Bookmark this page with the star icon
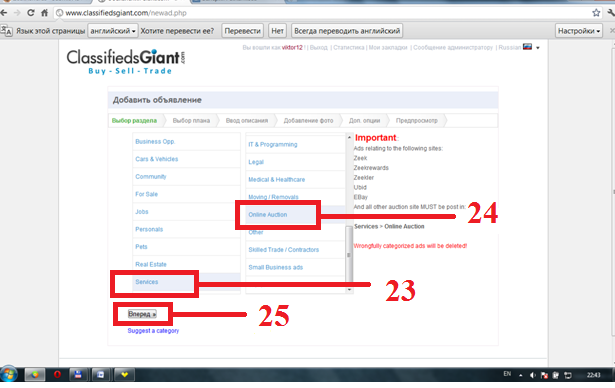Viewport: 615px width, 388px height. pos(596,13)
